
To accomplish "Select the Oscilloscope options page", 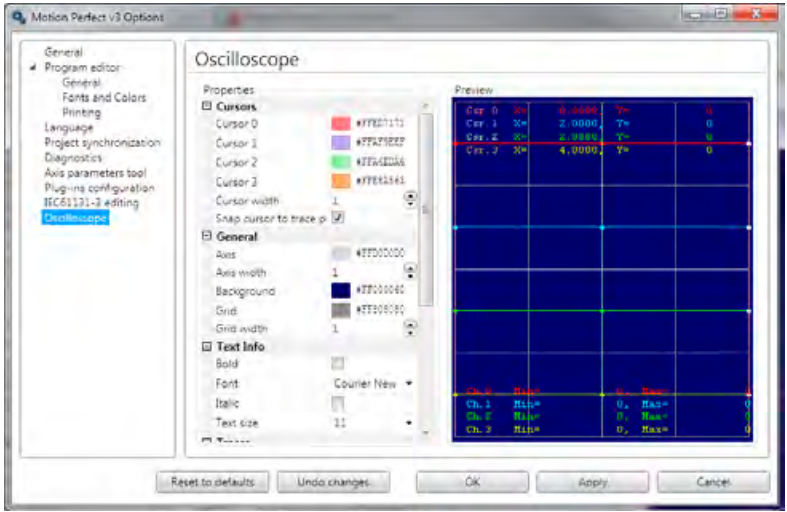I will [x=75, y=218].
